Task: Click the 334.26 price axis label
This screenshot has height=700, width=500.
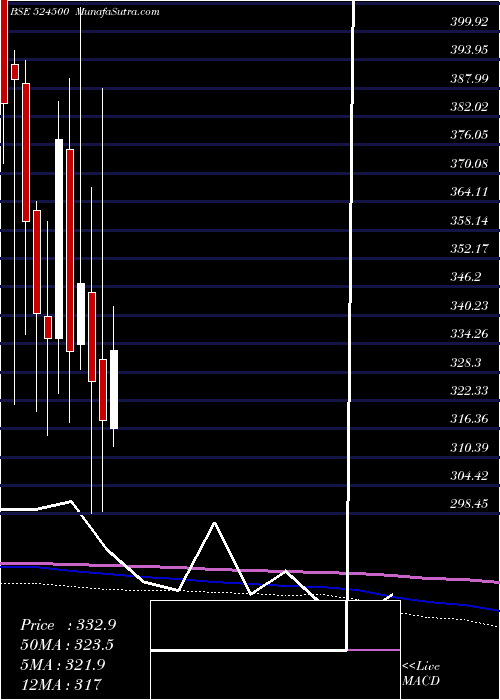Action: click(469, 334)
